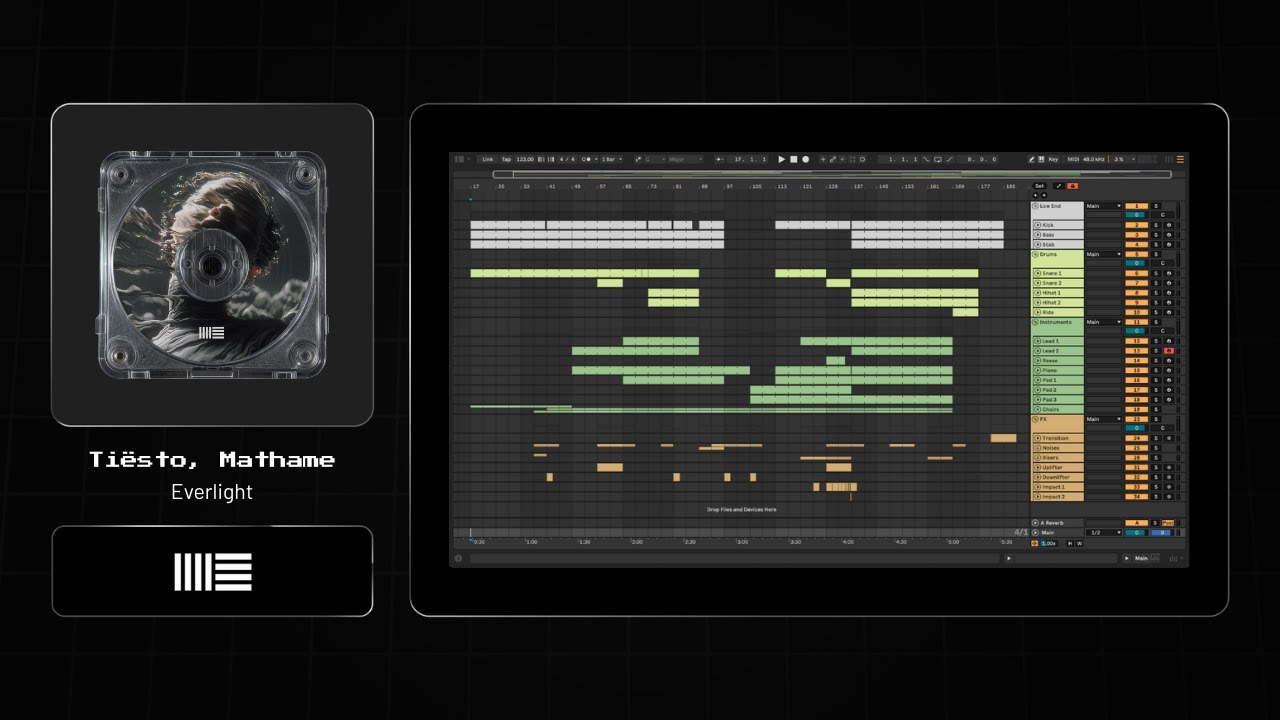Click the Main track blue volume field
This screenshot has height=720, width=1280.
coord(1162,533)
